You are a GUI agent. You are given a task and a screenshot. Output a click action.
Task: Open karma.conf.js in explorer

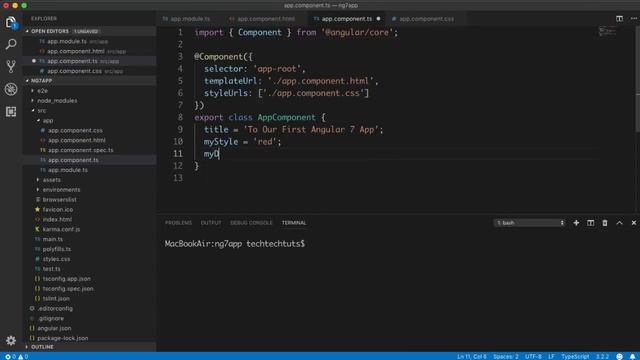(61, 229)
